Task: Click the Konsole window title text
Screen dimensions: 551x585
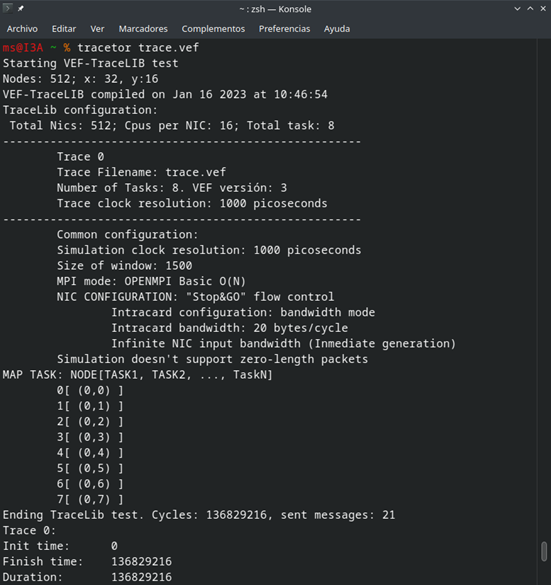Action: point(275,9)
